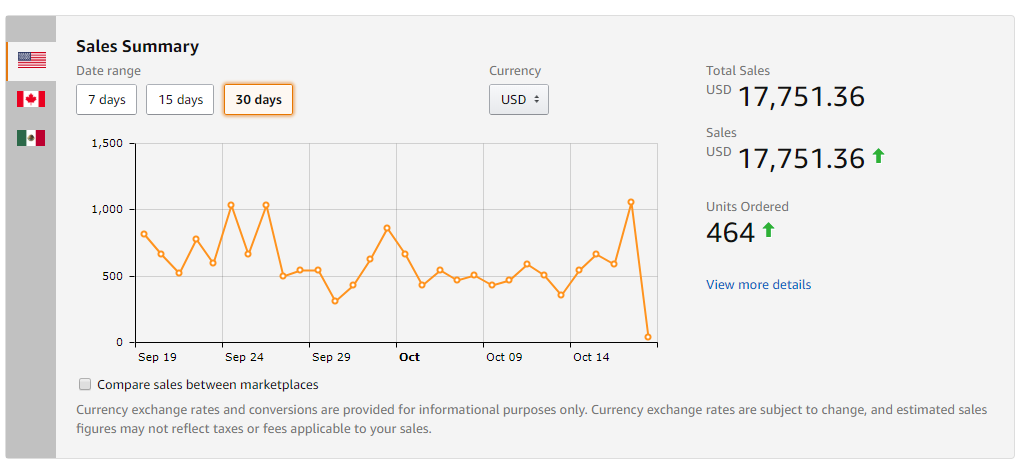Click the bold Oct axis label
Screen dimensions: 1022x466
point(409,357)
